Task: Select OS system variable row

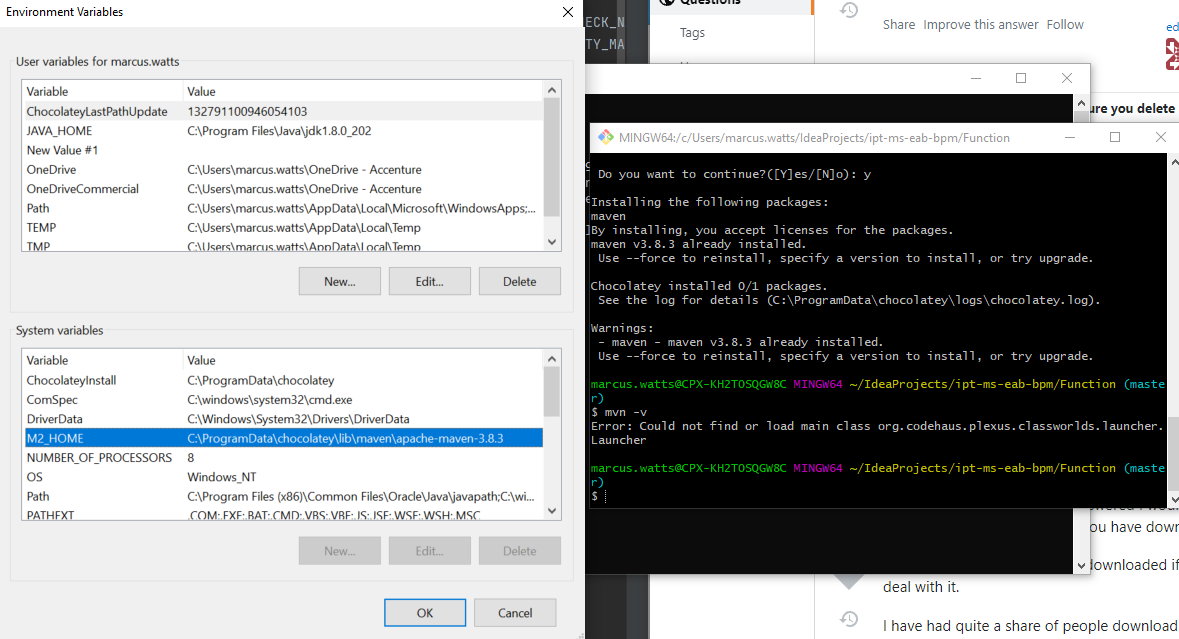Action: click(283, 477)
